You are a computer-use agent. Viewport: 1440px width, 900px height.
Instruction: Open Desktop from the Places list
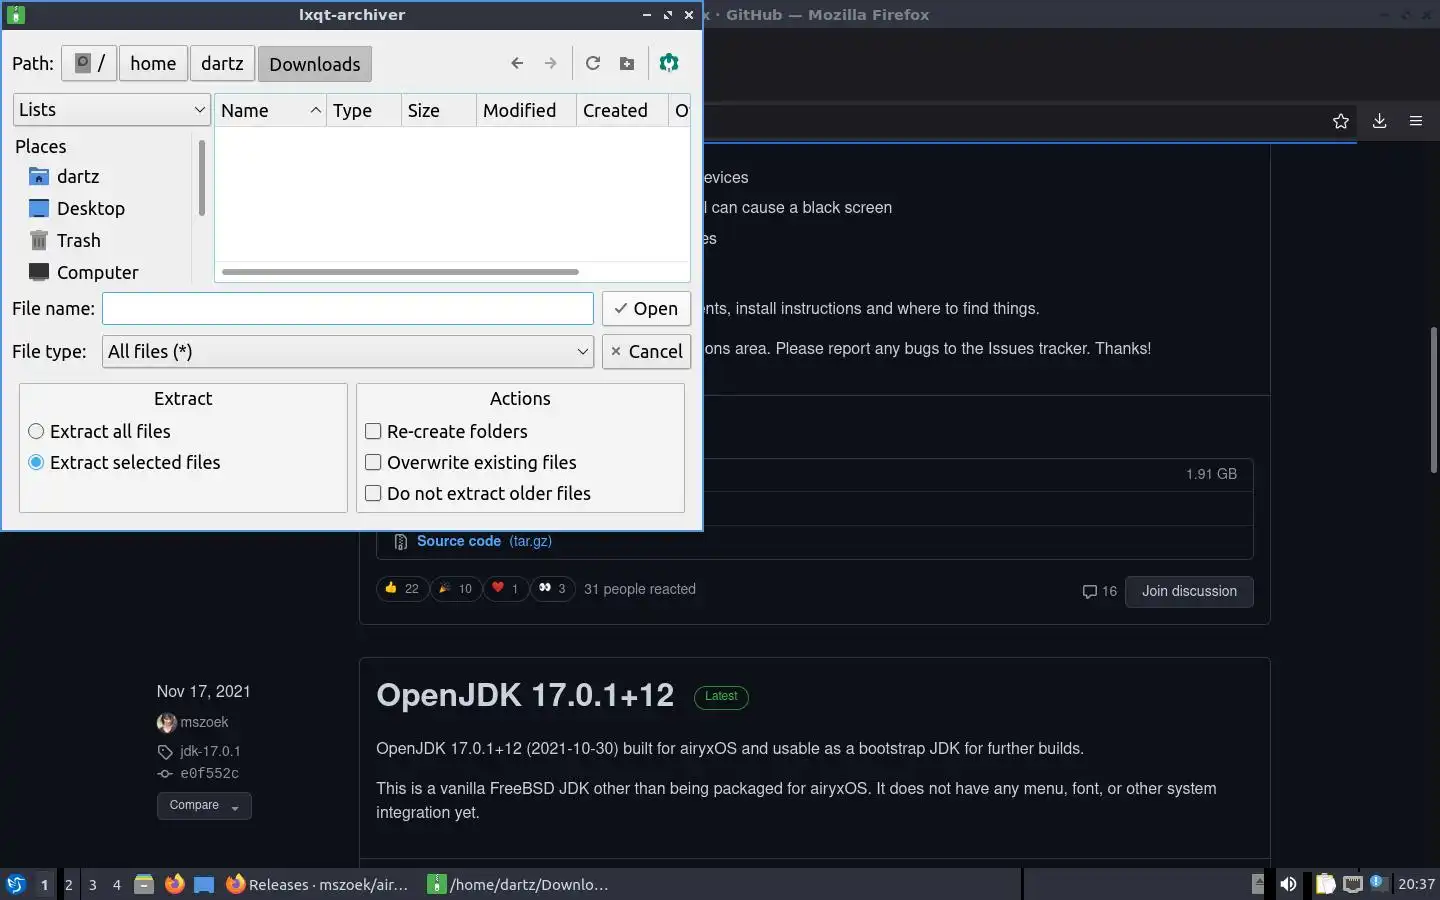click(77, 208)
